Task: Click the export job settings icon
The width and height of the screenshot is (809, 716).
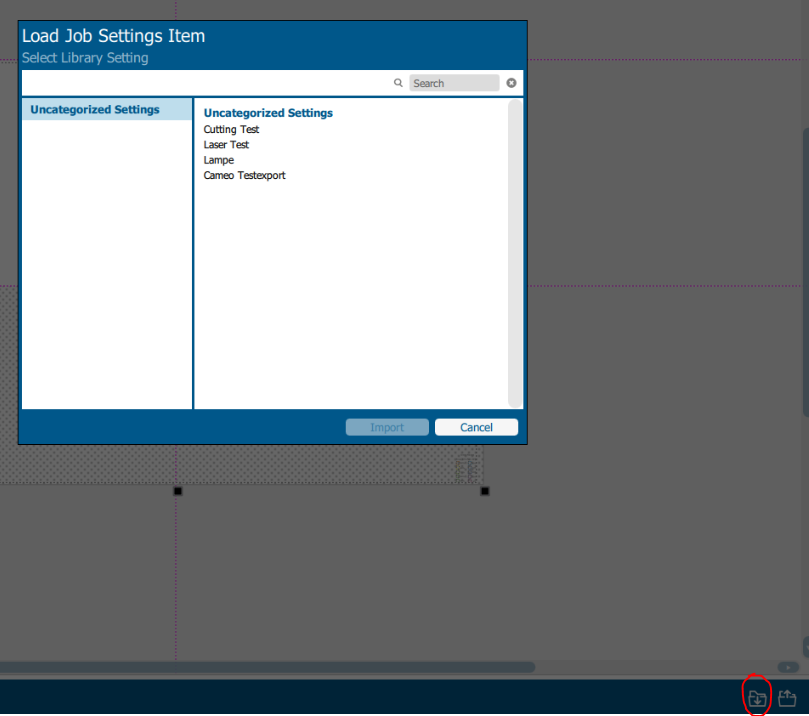Action: point(787,698)
